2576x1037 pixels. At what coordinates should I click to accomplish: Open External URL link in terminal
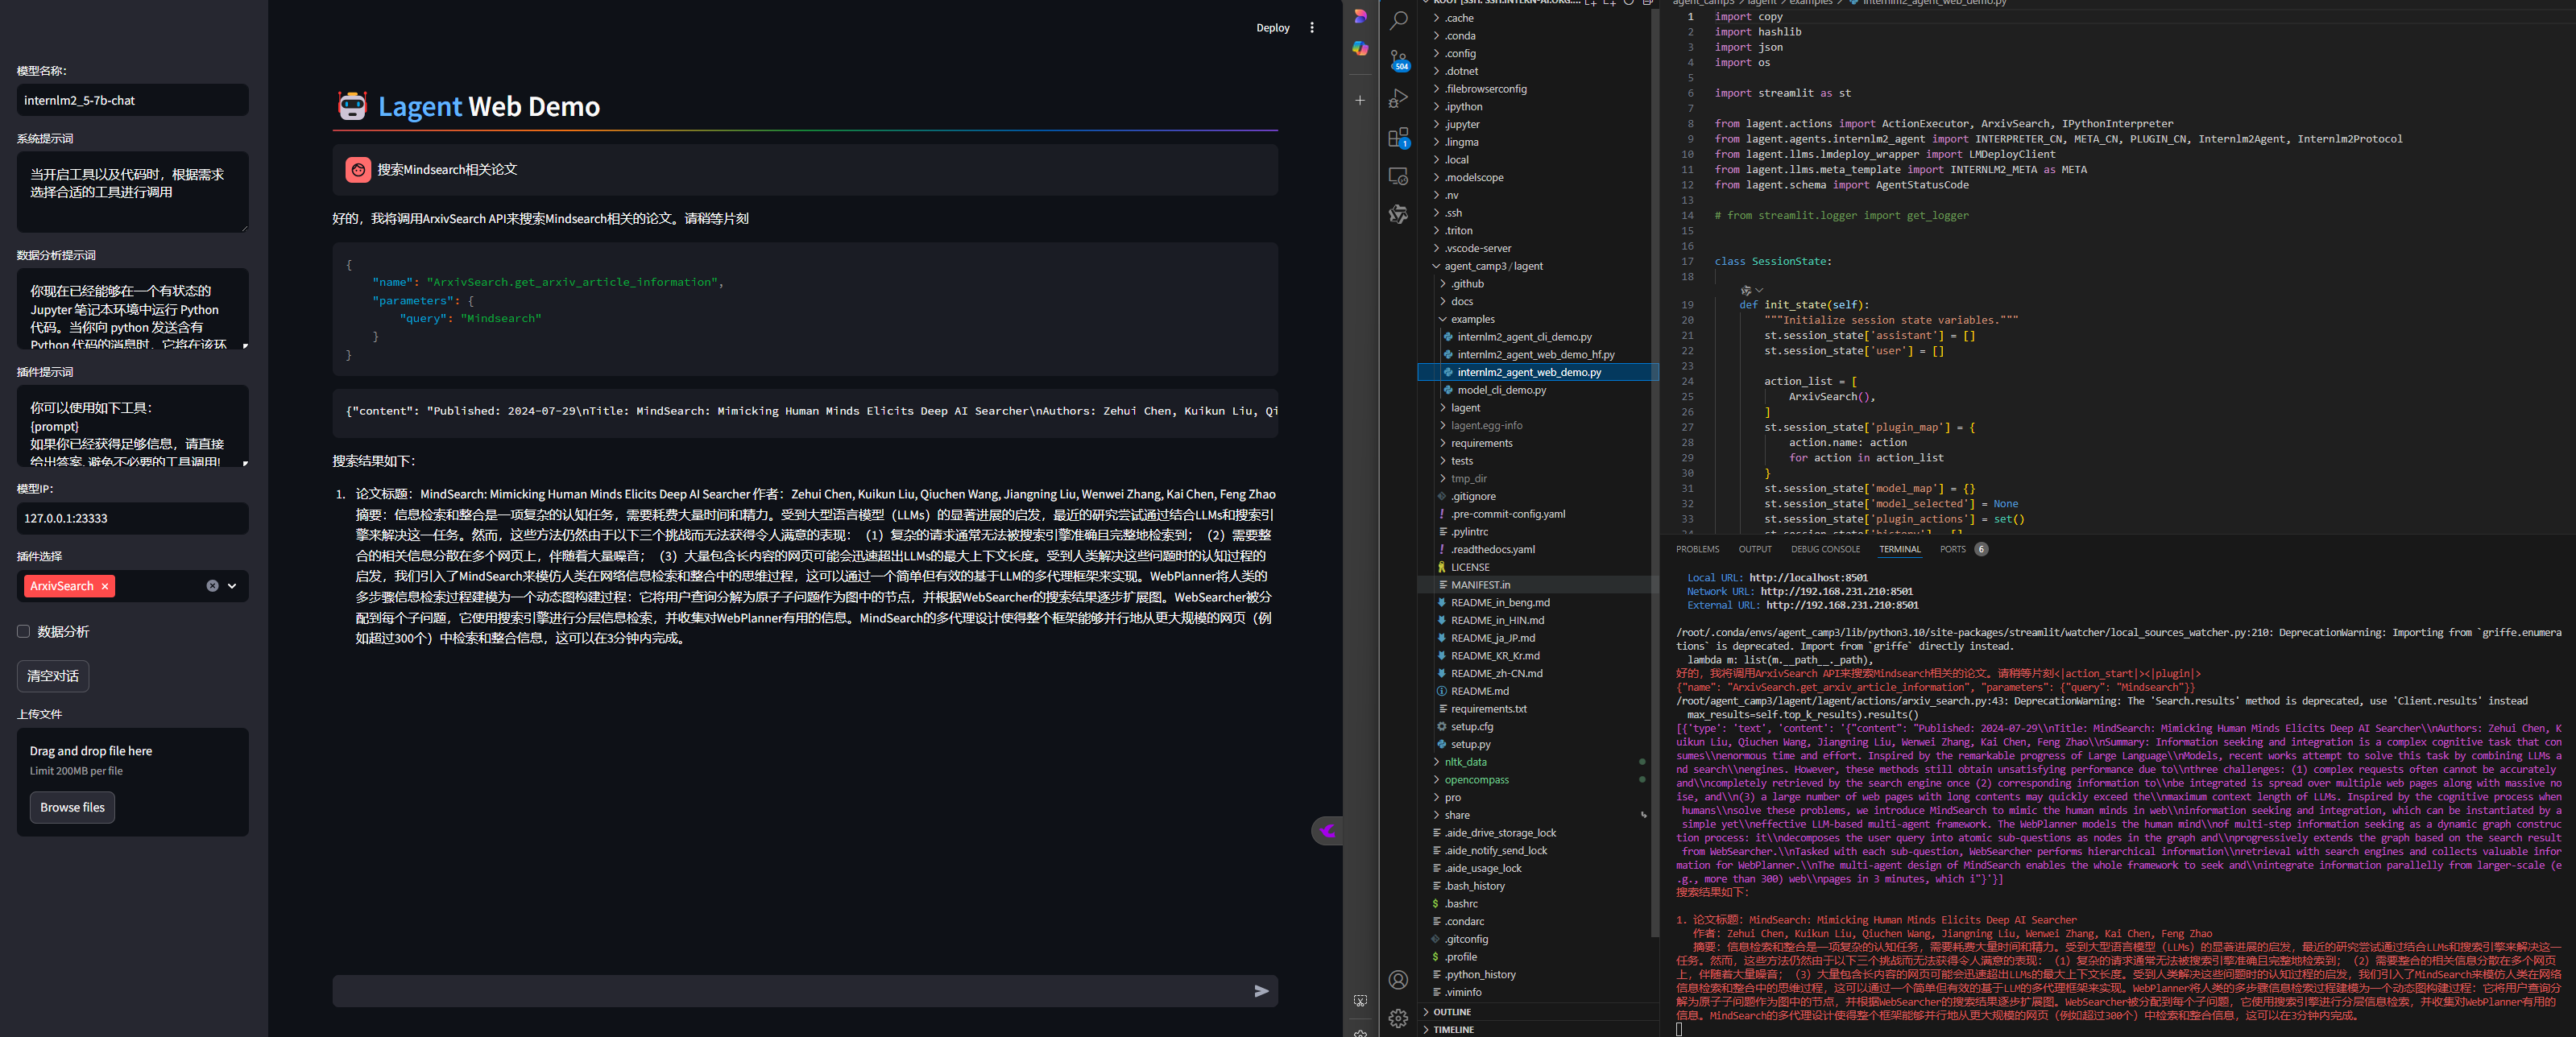click(x=1842, y=605)
